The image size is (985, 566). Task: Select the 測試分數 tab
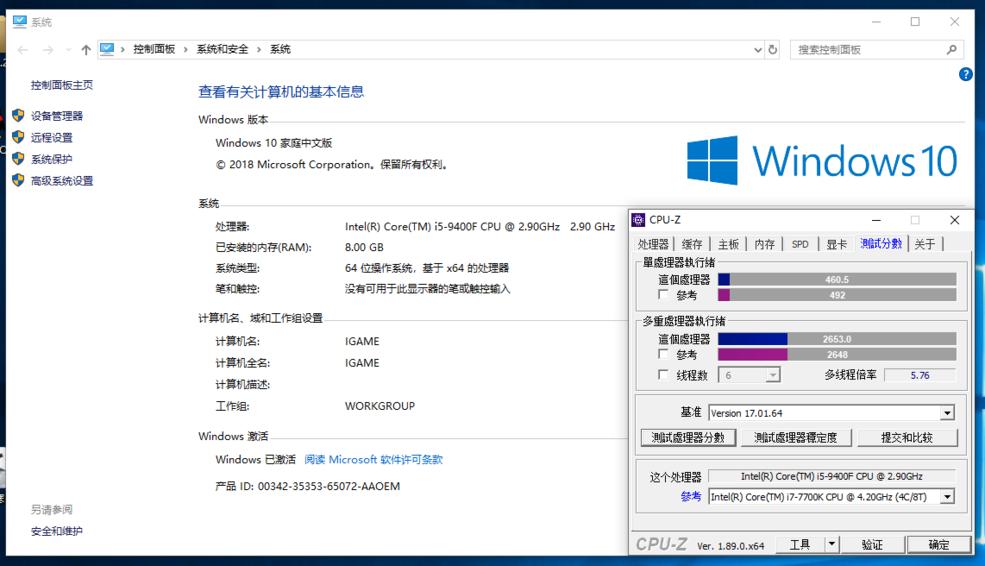pos(881,244)
